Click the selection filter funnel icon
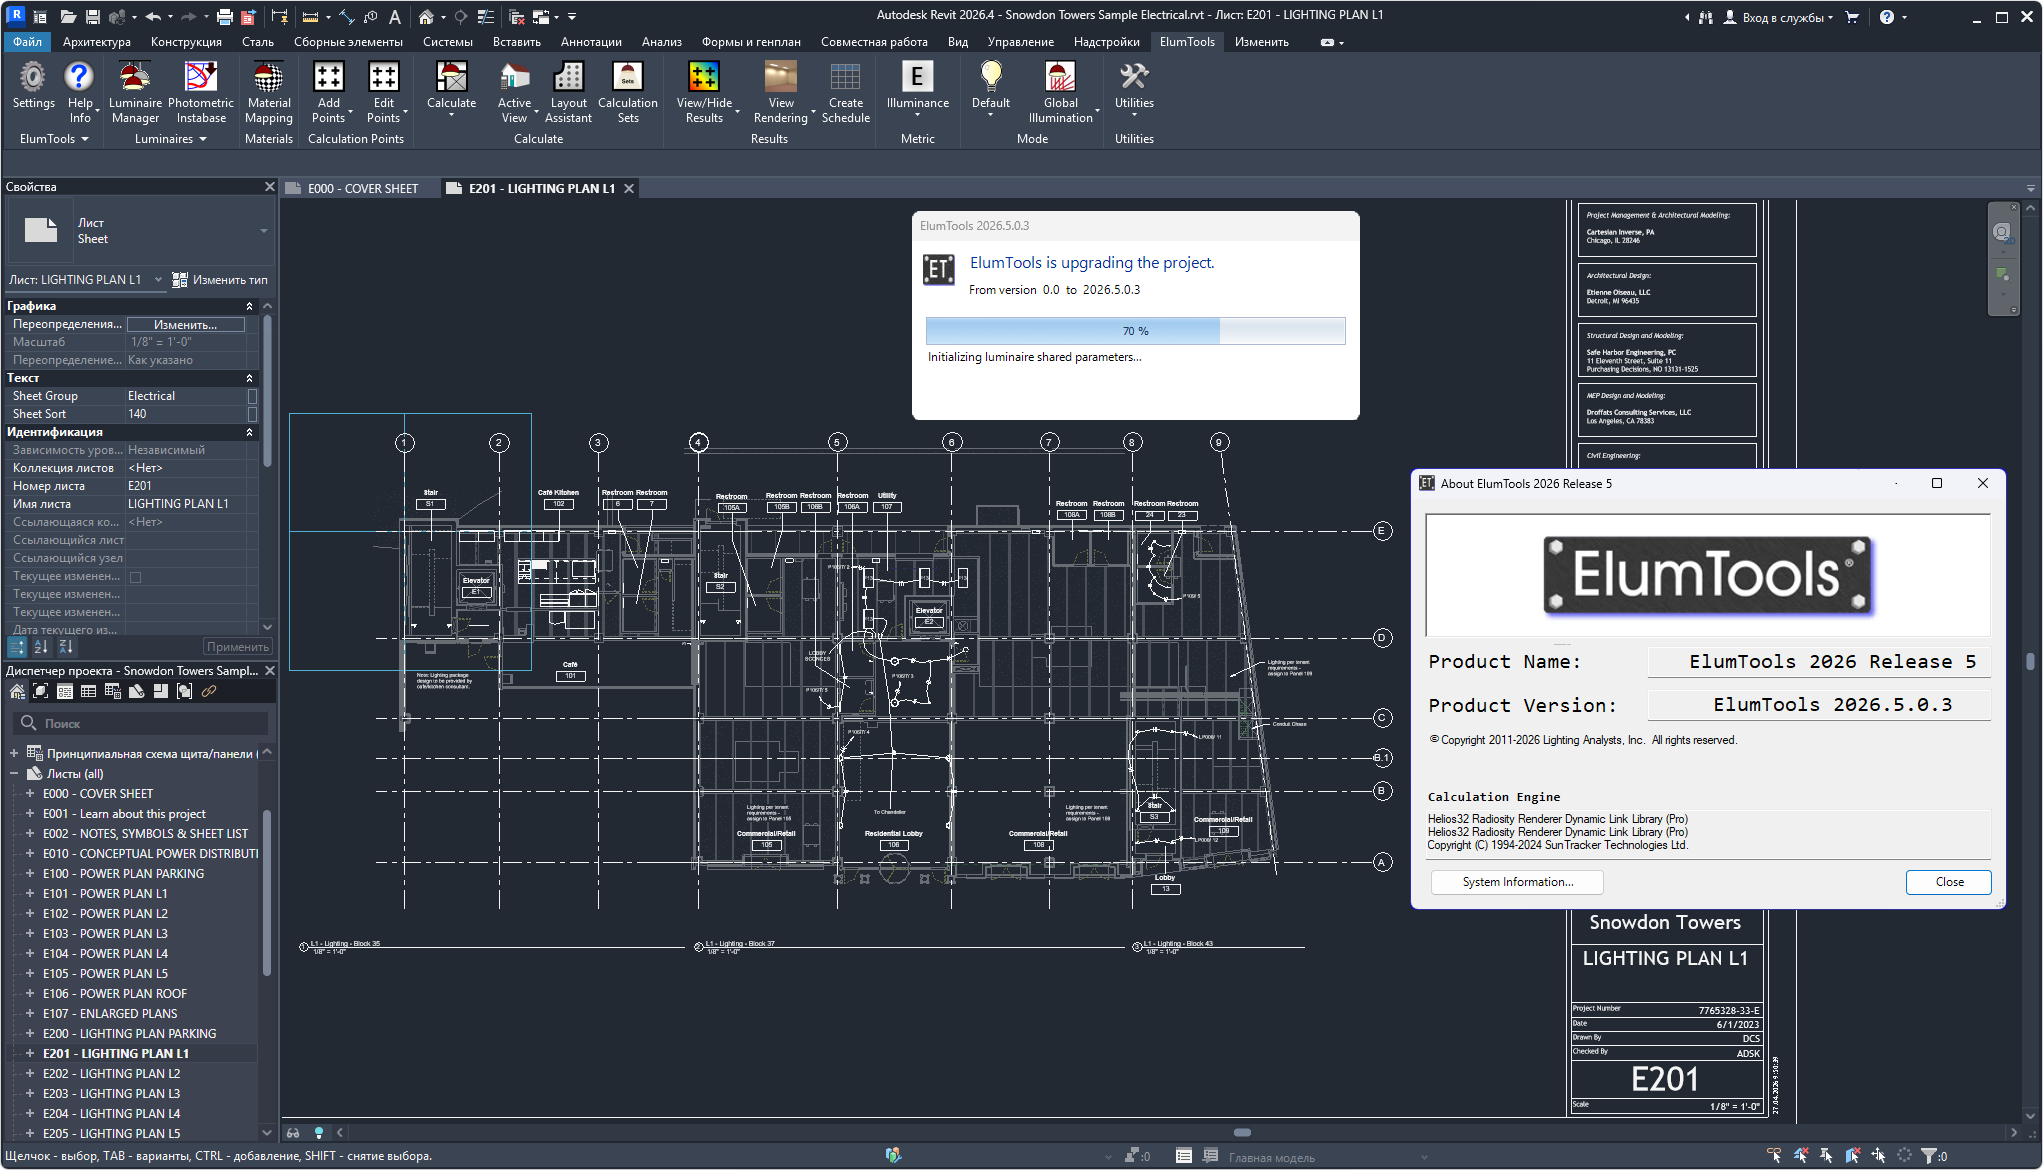 (1929, 1156)
